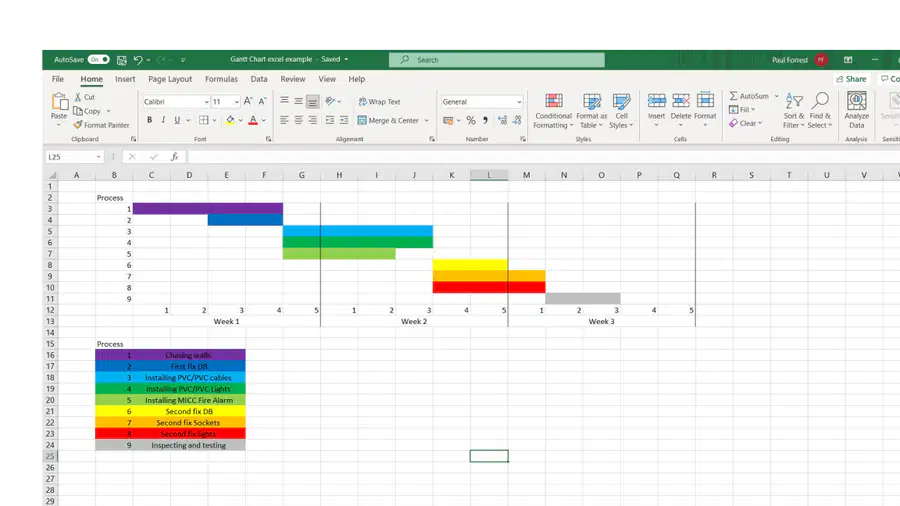Image resolution: width=900 pixels, height=506 pixels.
Task: Click the Fill Color bucket icon
Action: 230,120
